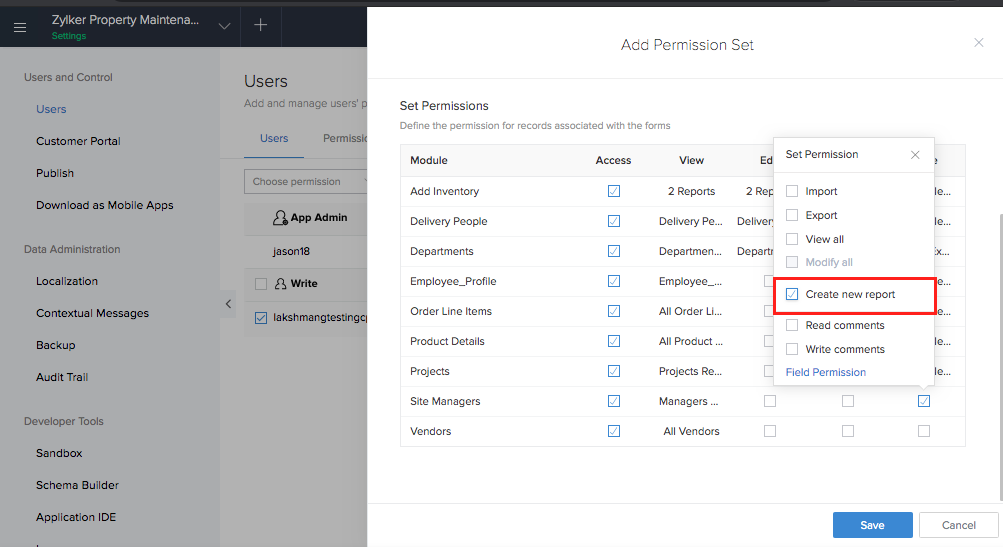Click the plus icon in top bar

(x=260, y=26)
